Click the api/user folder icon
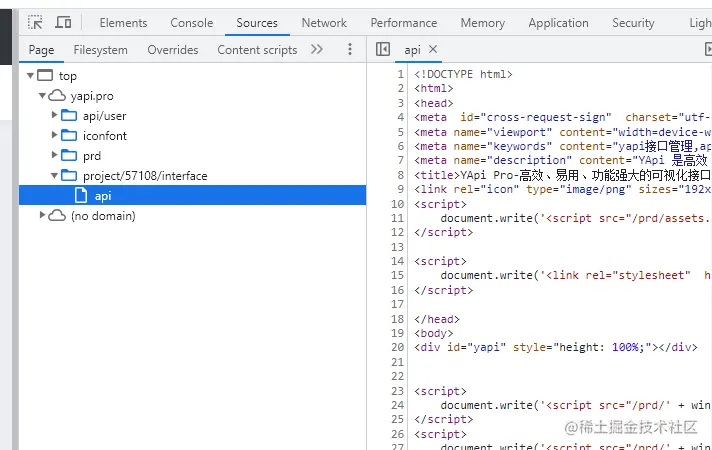This screenshot has height=450, width=712. [x=69, y=115]
